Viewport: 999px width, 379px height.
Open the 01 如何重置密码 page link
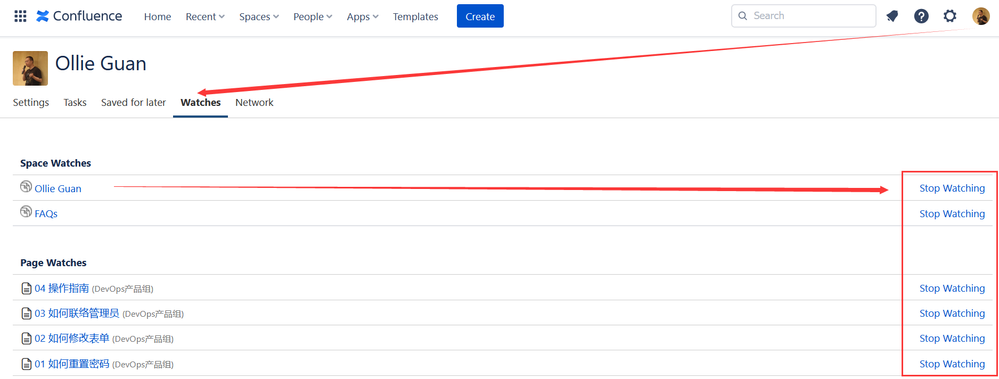pos(72,364)
